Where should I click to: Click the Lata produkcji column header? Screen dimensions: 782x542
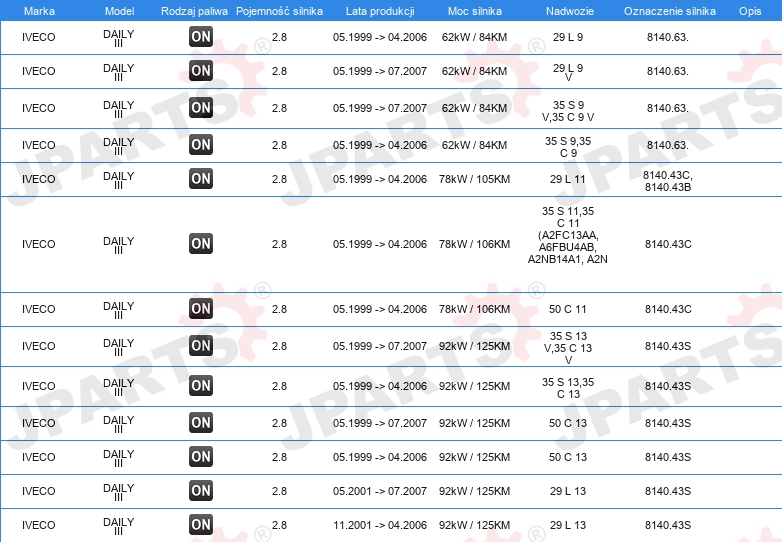380,11
